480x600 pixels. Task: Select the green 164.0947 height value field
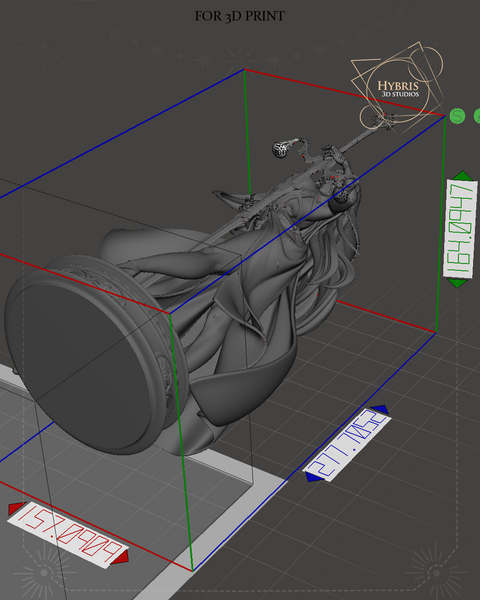[x=460, y=228]
